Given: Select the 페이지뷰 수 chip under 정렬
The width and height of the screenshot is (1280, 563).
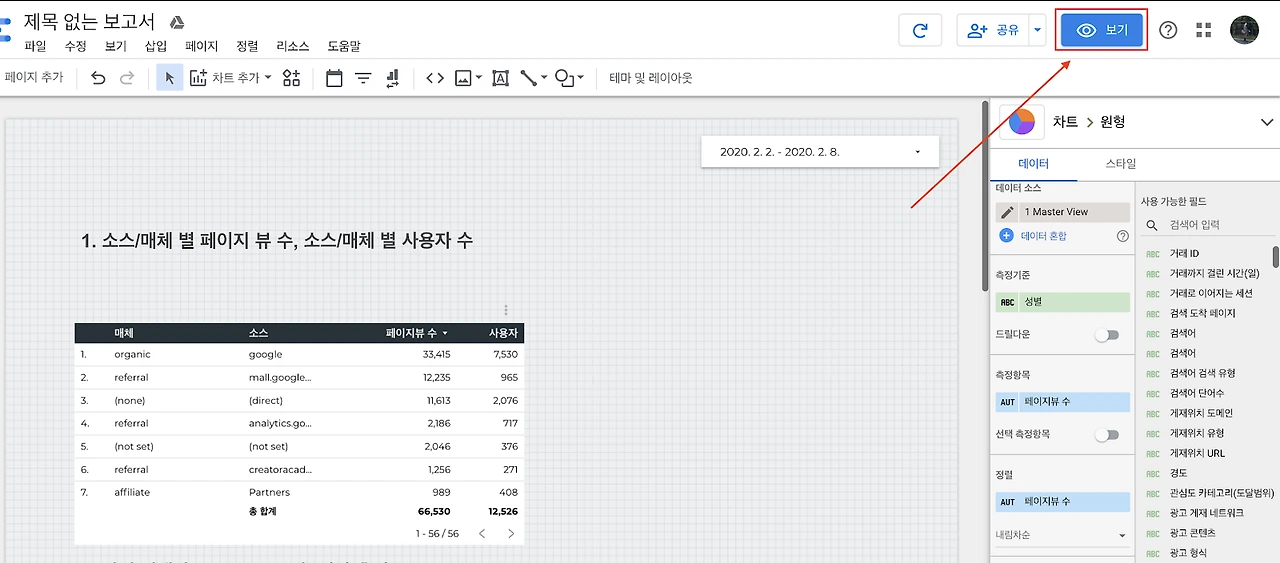Looking at the screenshot, I should point(1062,502).
